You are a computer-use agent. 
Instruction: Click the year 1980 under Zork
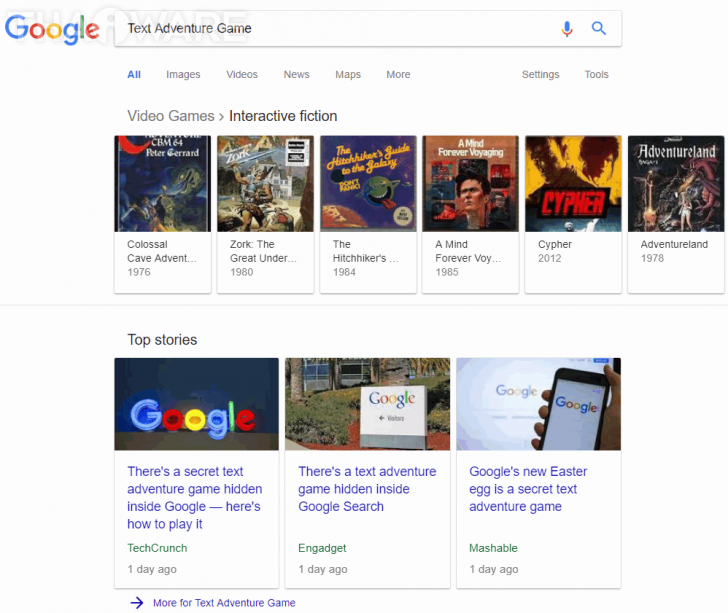point(241,272)
